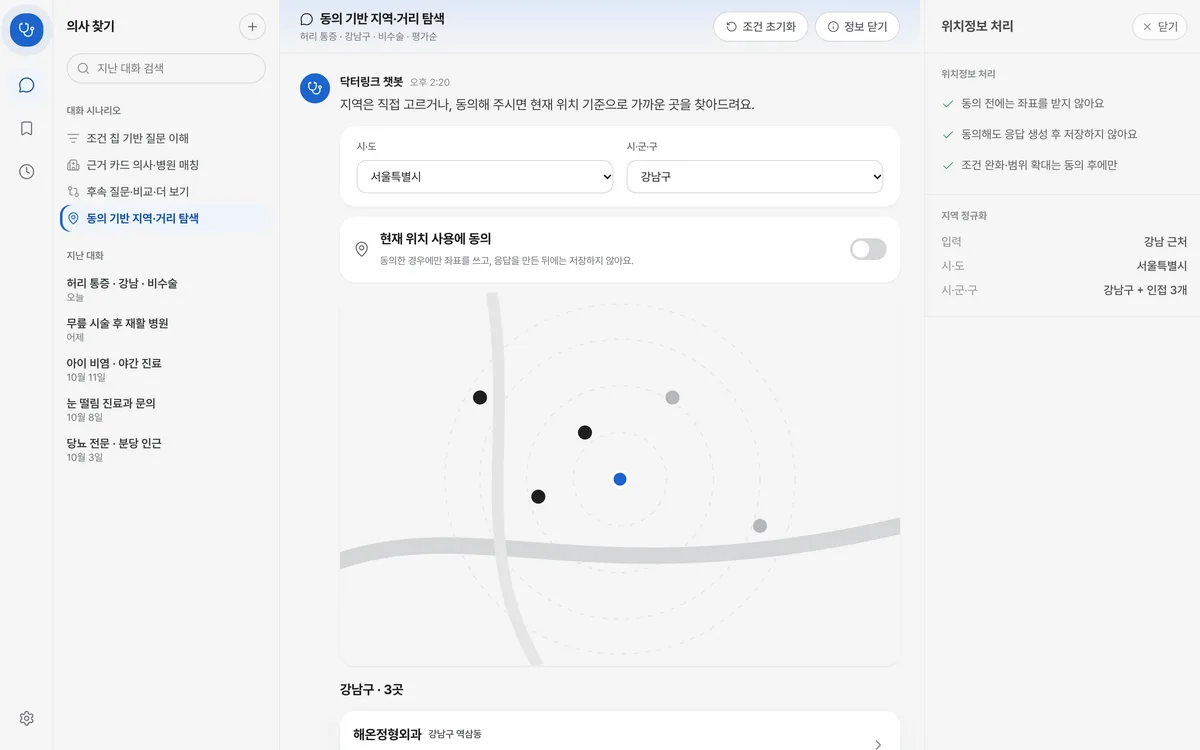Click 강남구 + 인접 3개 value
This screenshot has width=1200, height=750.
click(x=1145, y=290)
